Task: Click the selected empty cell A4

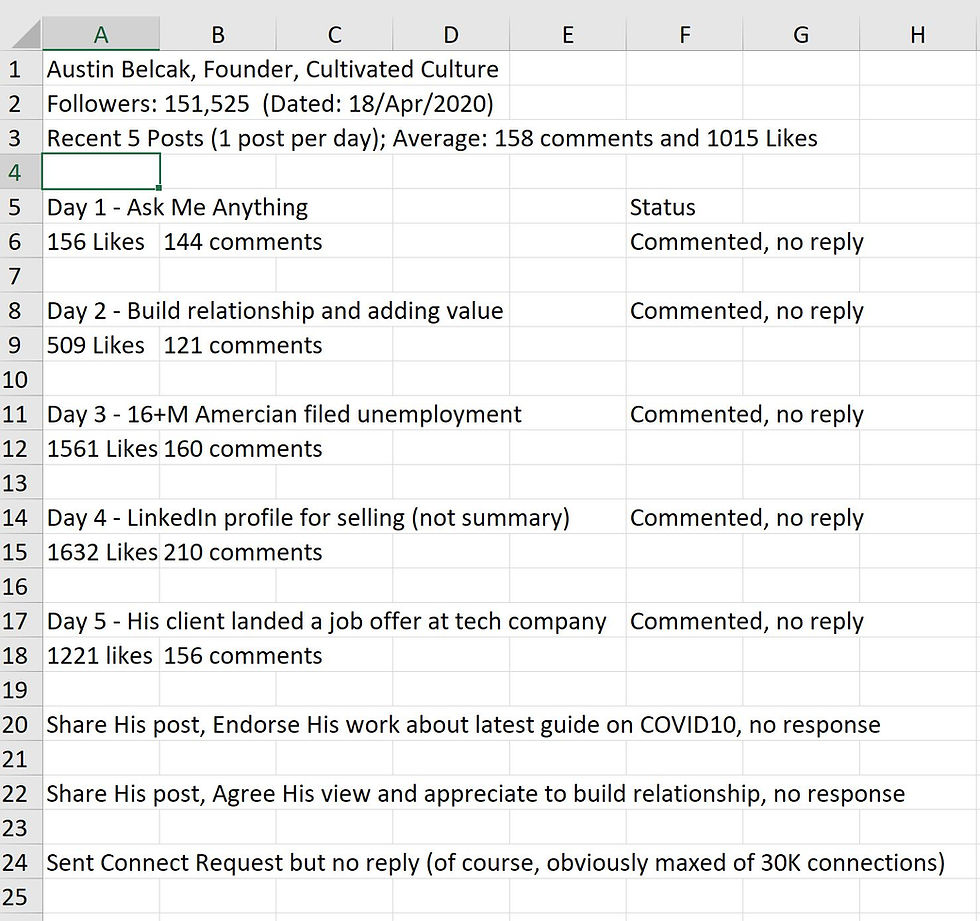Action: (101, 172)
